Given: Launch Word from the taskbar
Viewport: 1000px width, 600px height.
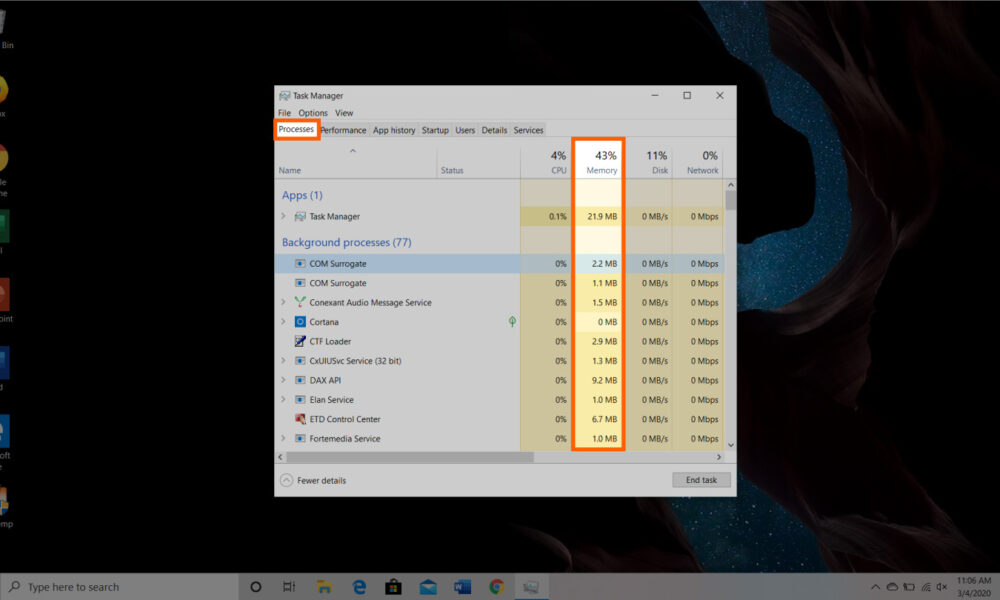Looking at the screenshot, I should pos(462,587).
